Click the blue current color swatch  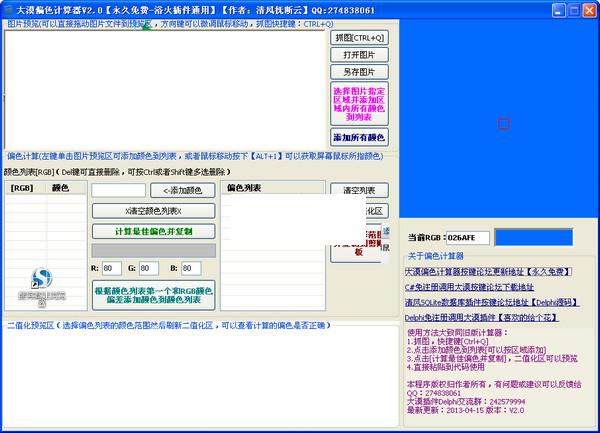click(532, 237)
